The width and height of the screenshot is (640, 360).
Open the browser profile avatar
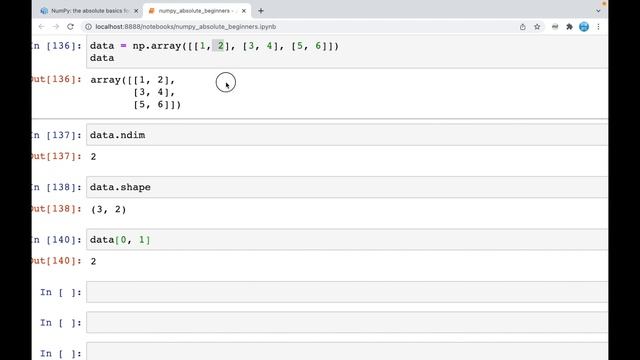pyautogui.click(x=584, y=27)
